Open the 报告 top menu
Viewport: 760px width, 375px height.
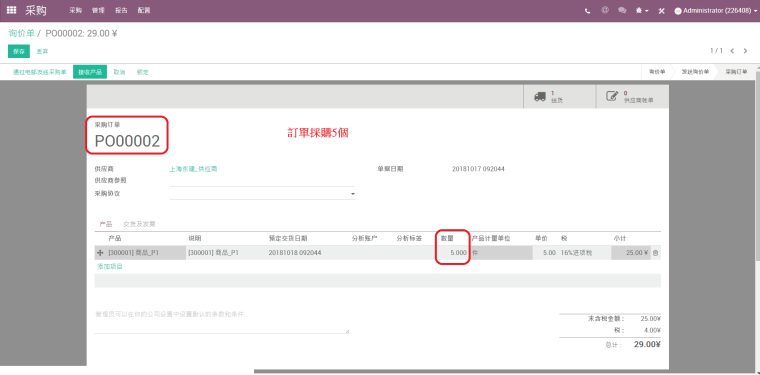(121, 10)
